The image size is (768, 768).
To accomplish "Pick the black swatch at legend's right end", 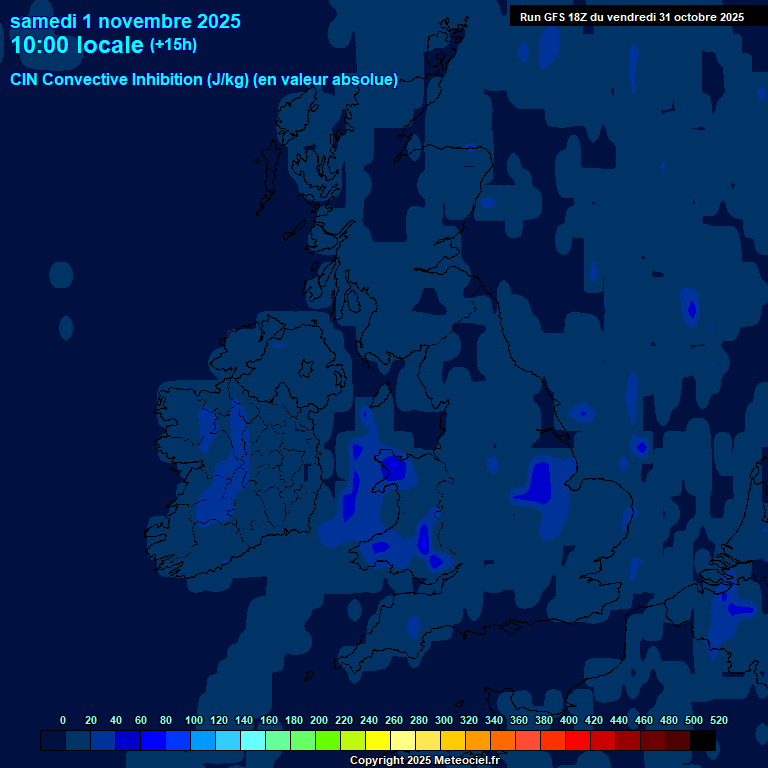I will click(703, 740).
